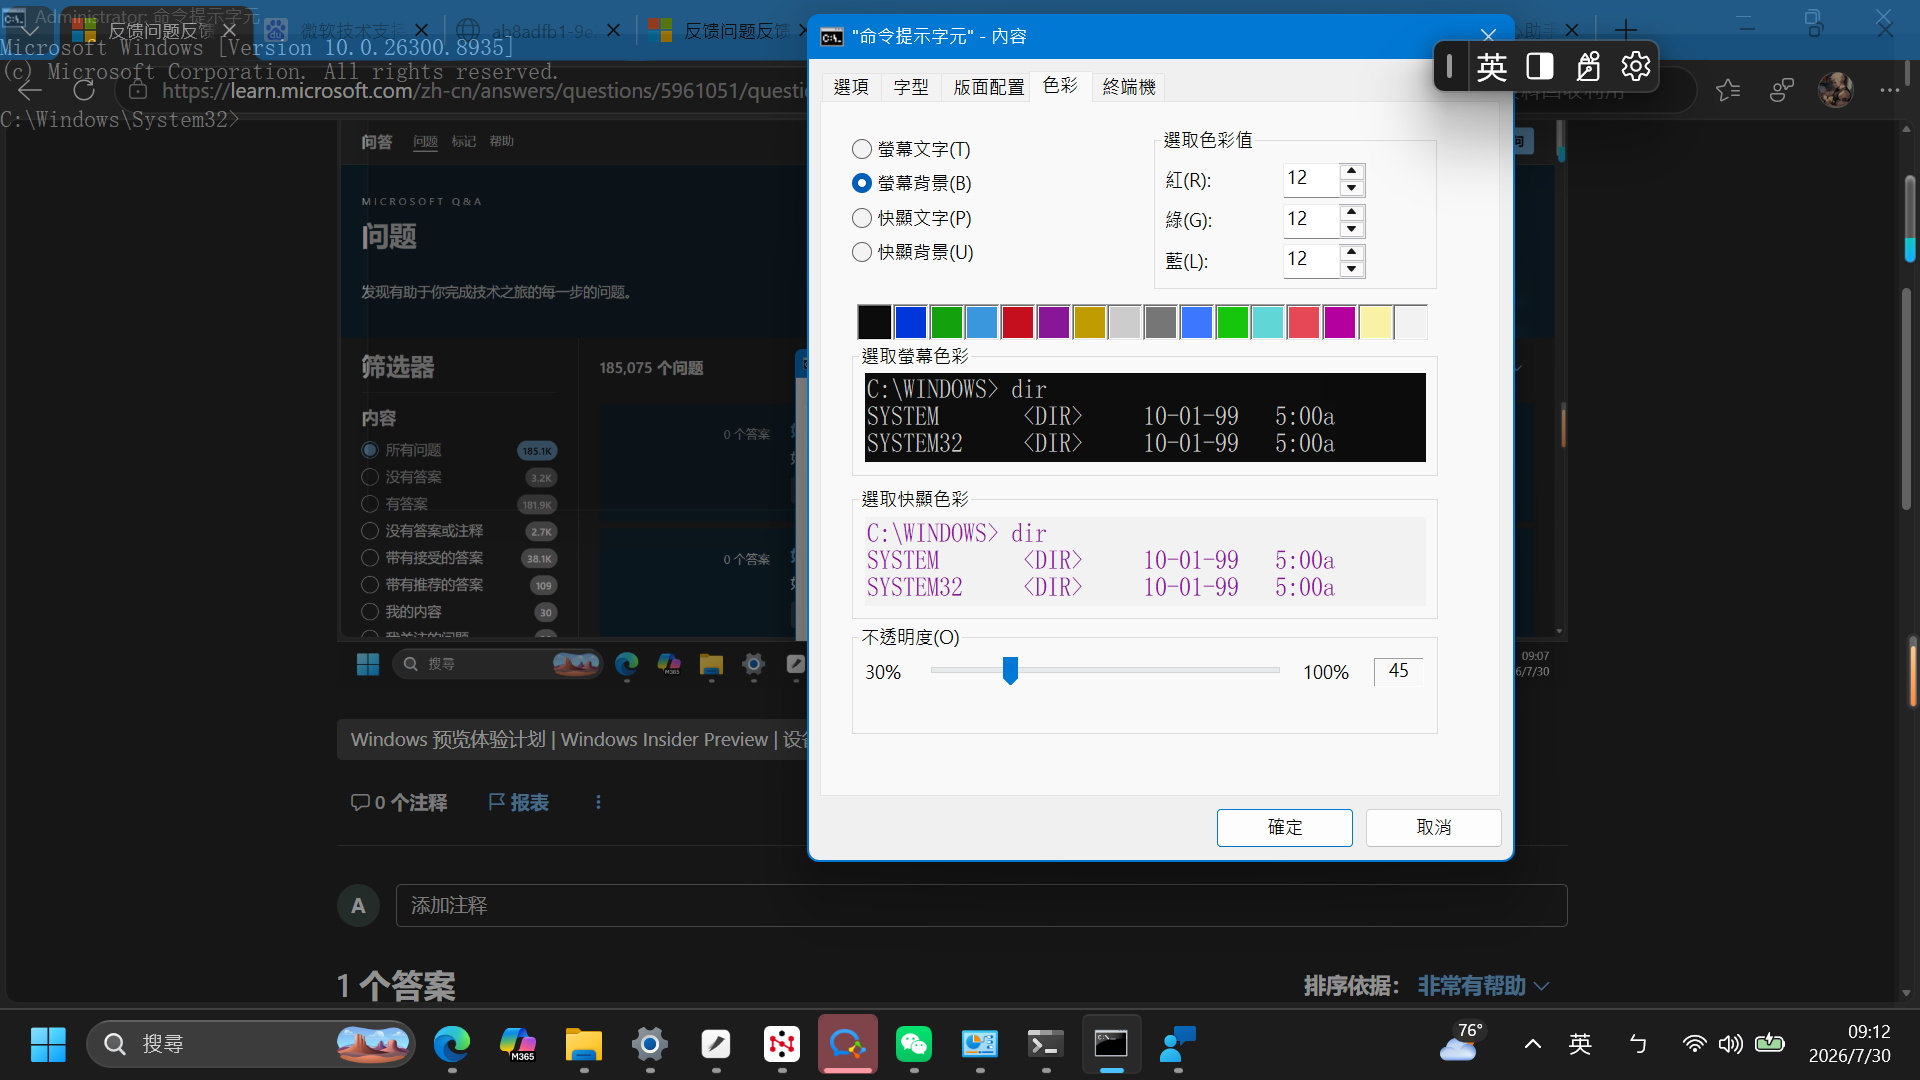1920x1080 pixels.
Task: Open Wi-Fi network tray icon
Action: tap(1694, 1044)
